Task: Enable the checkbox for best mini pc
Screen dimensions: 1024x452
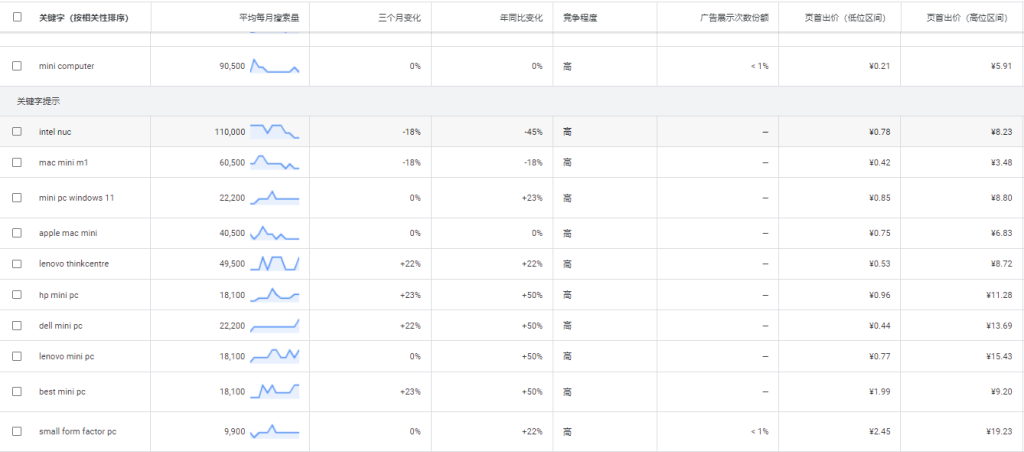Action: [17, 391]
